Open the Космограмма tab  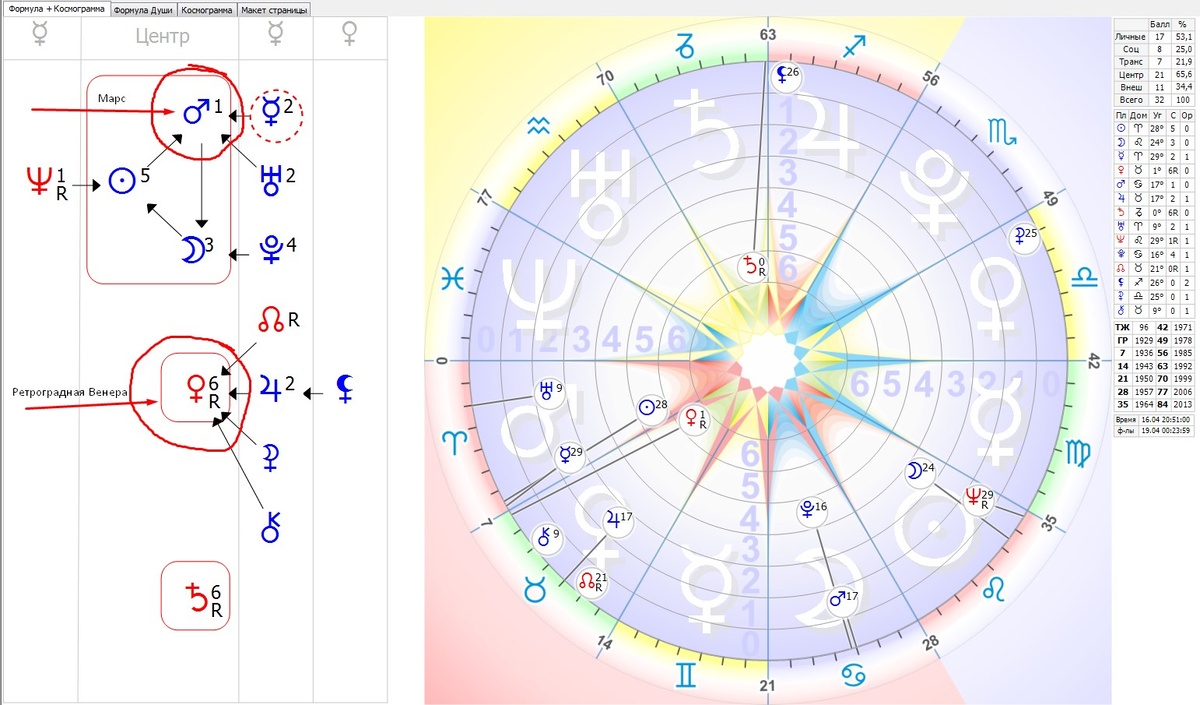(x=207, y=10)
